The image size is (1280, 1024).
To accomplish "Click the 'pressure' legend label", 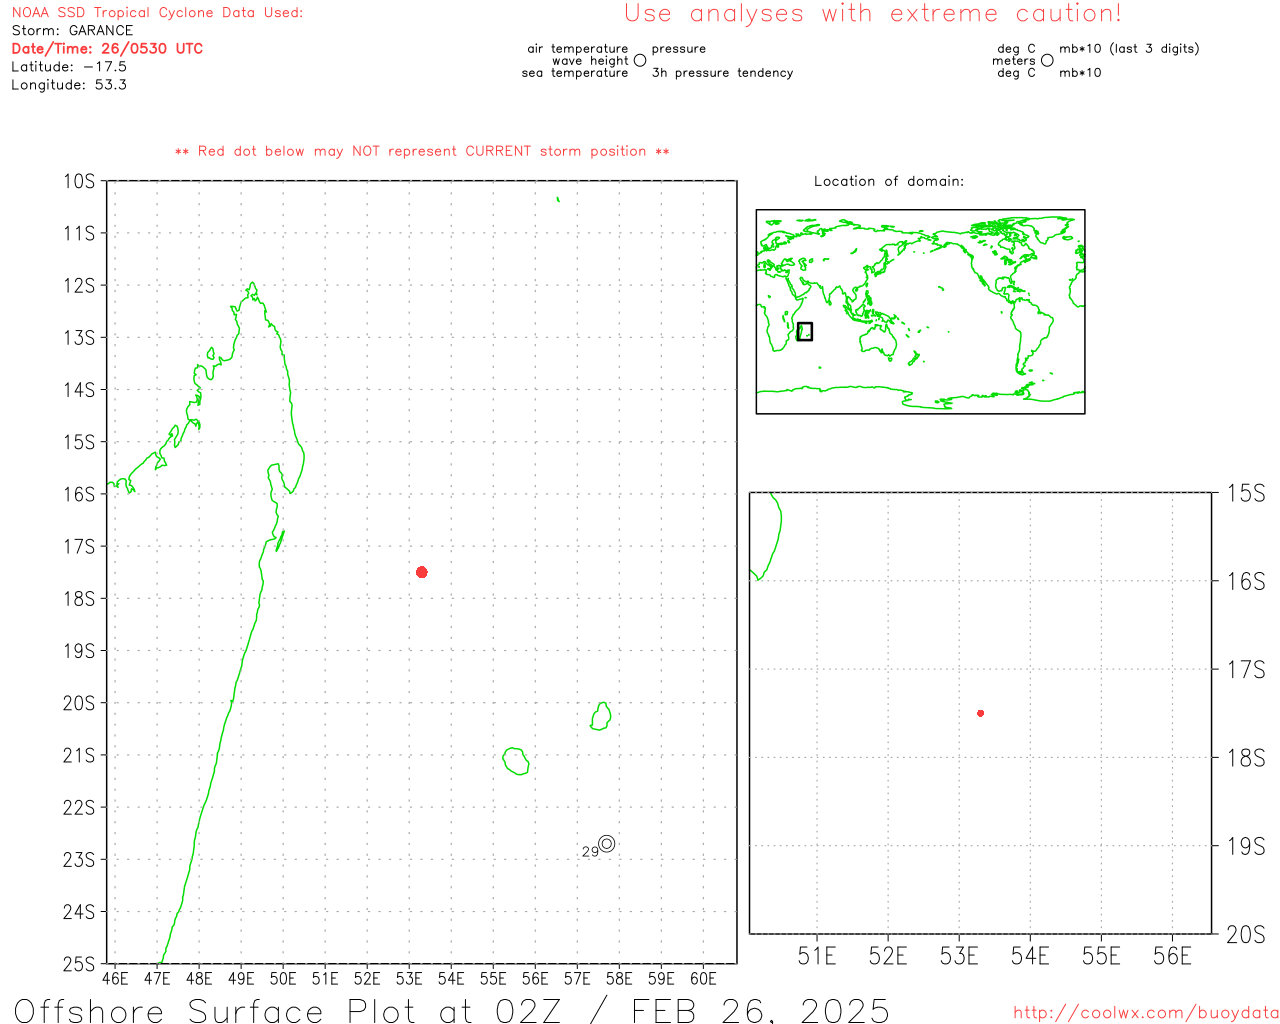I will coord(679,48).
